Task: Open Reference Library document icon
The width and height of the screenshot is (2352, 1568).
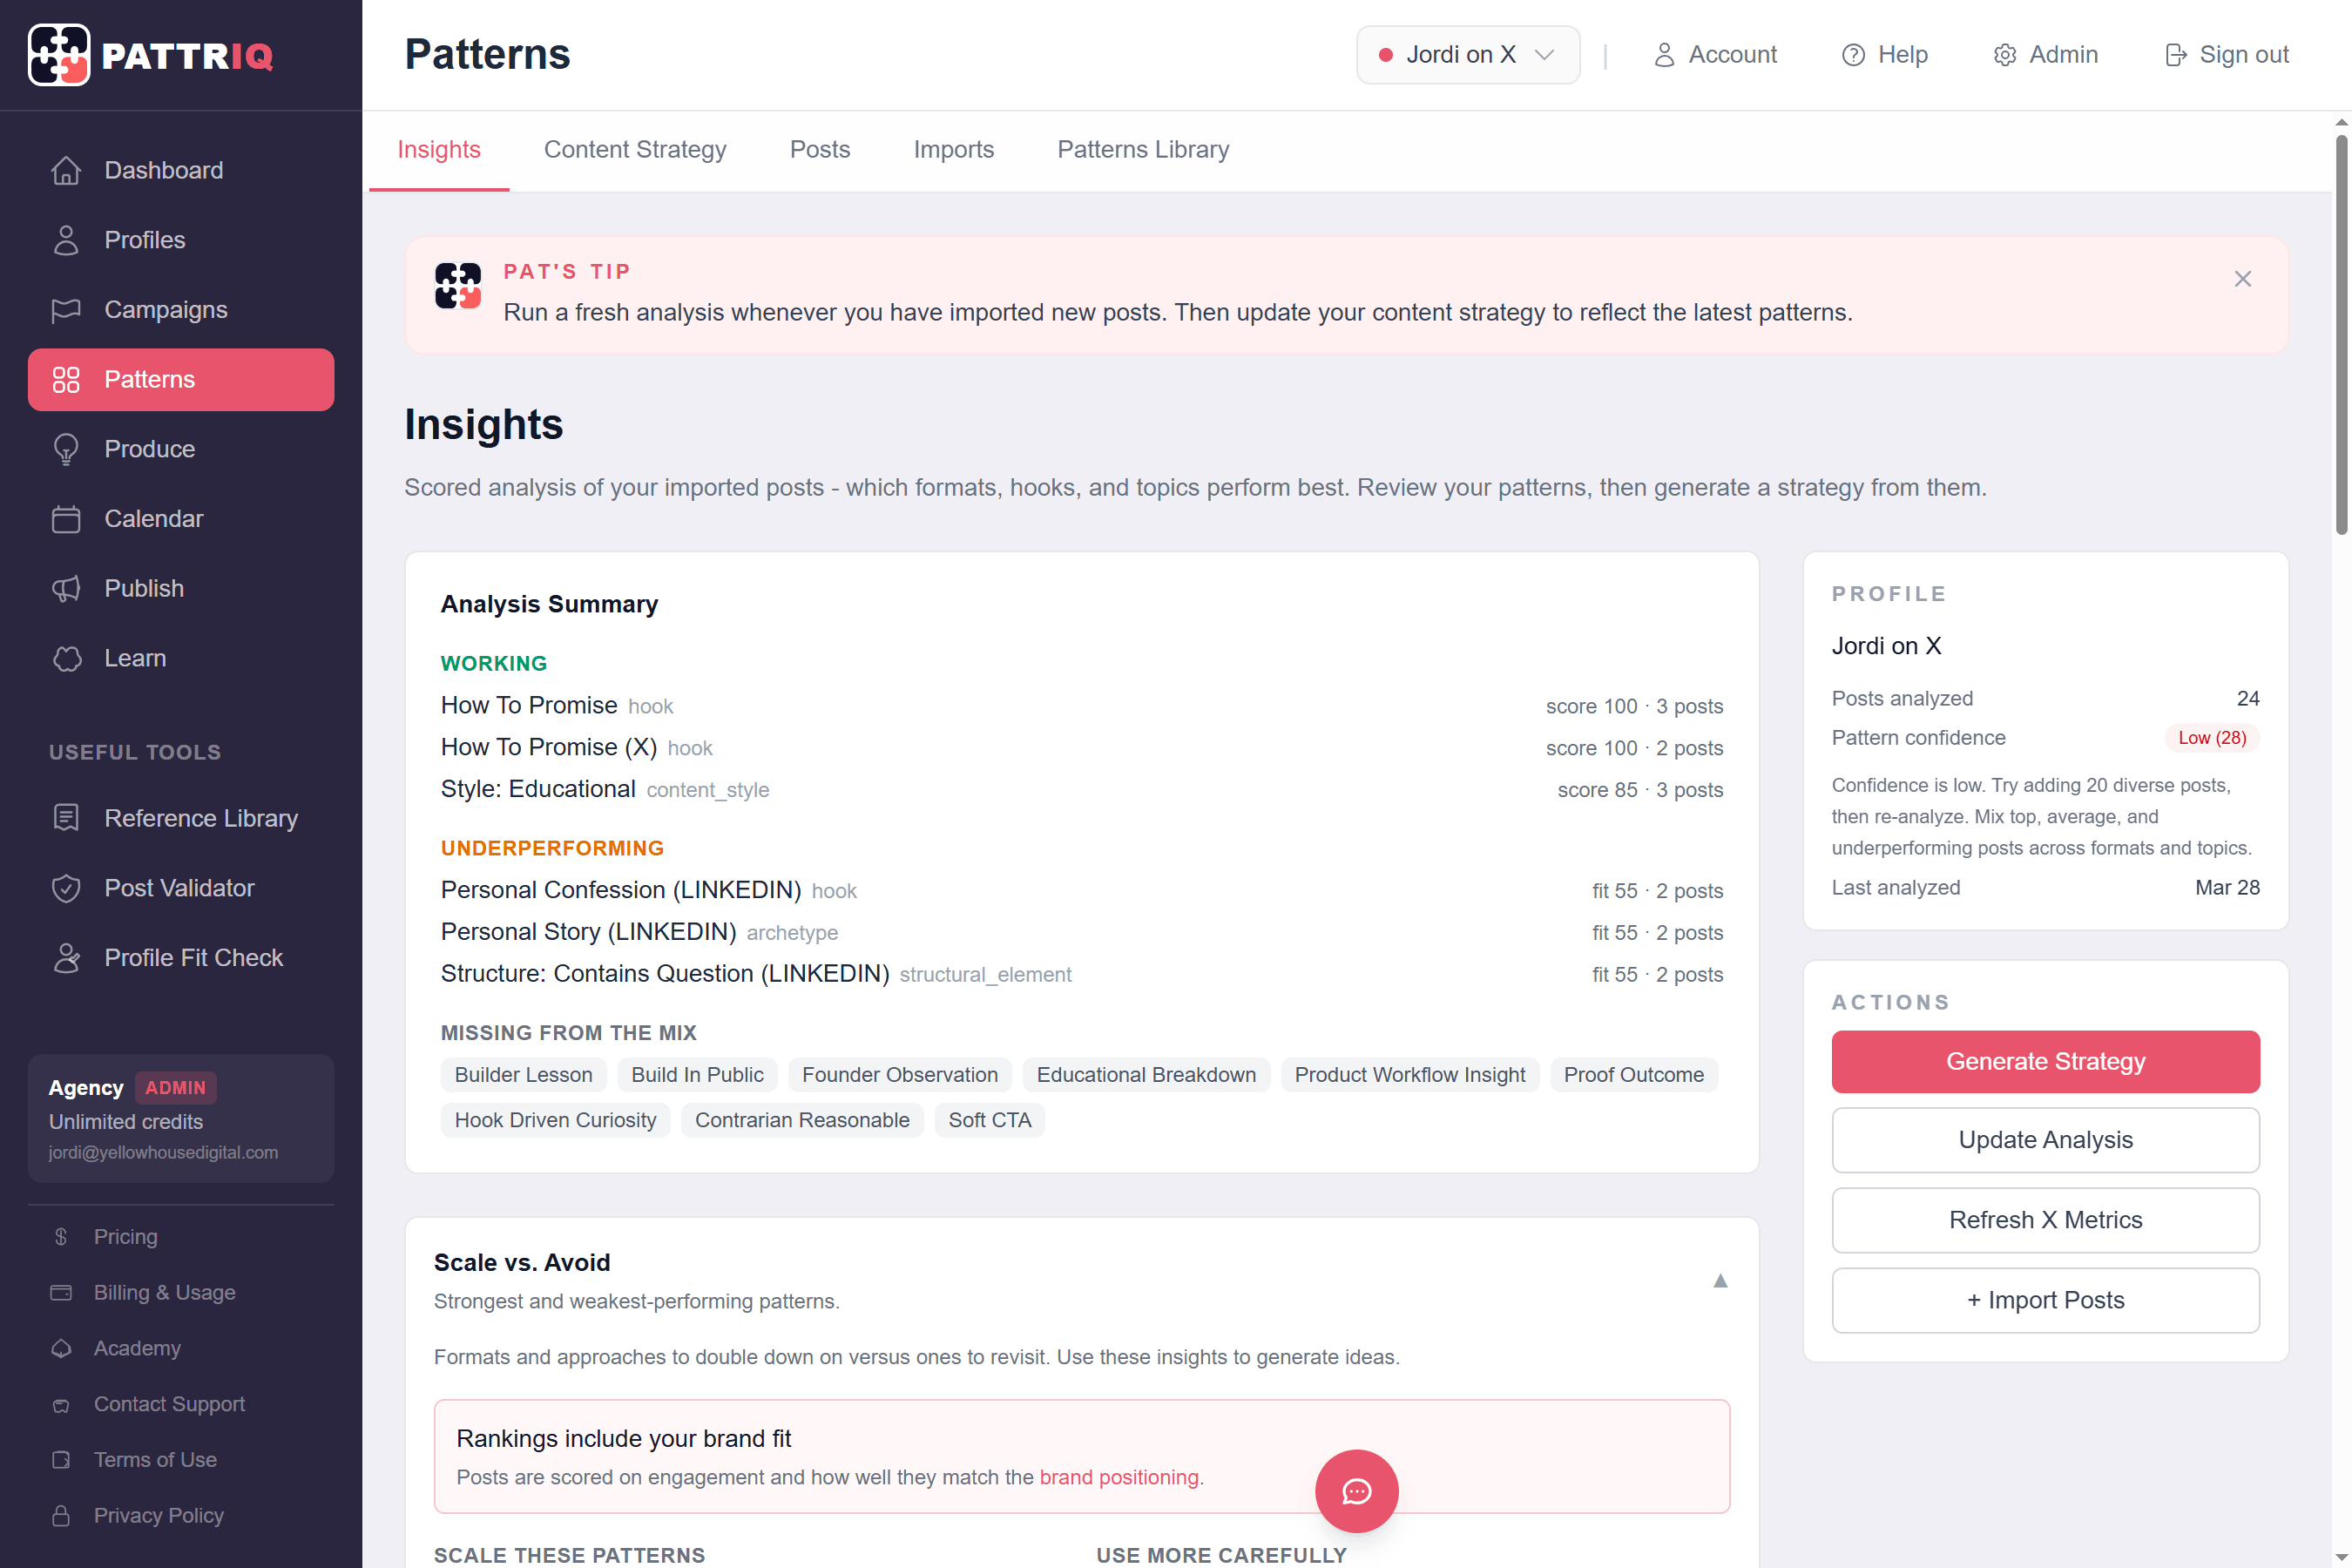Action: point(66,818)
